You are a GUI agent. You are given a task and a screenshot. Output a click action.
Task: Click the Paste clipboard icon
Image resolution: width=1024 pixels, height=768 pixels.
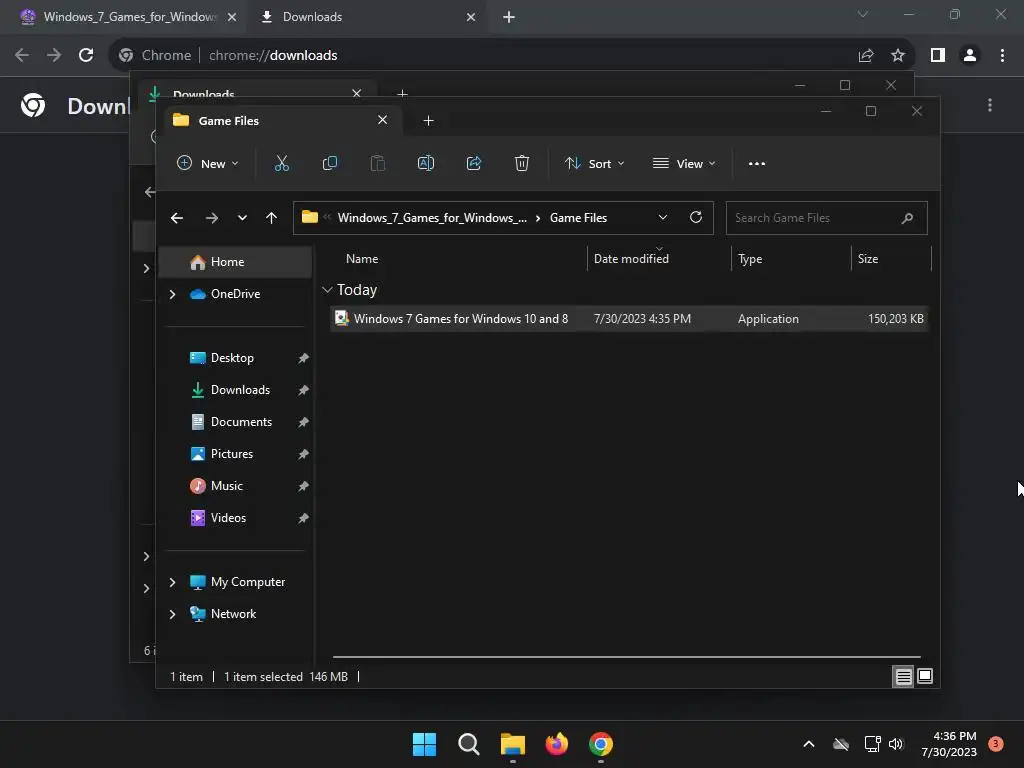377,163
